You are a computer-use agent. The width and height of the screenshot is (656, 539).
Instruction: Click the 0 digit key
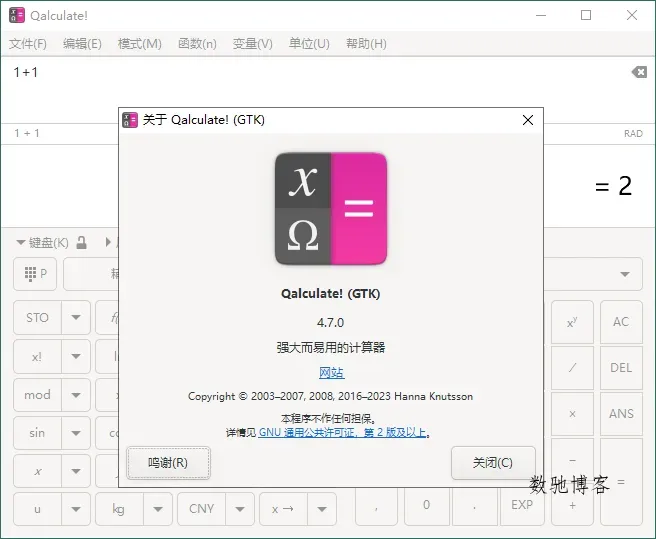point(426,505)
